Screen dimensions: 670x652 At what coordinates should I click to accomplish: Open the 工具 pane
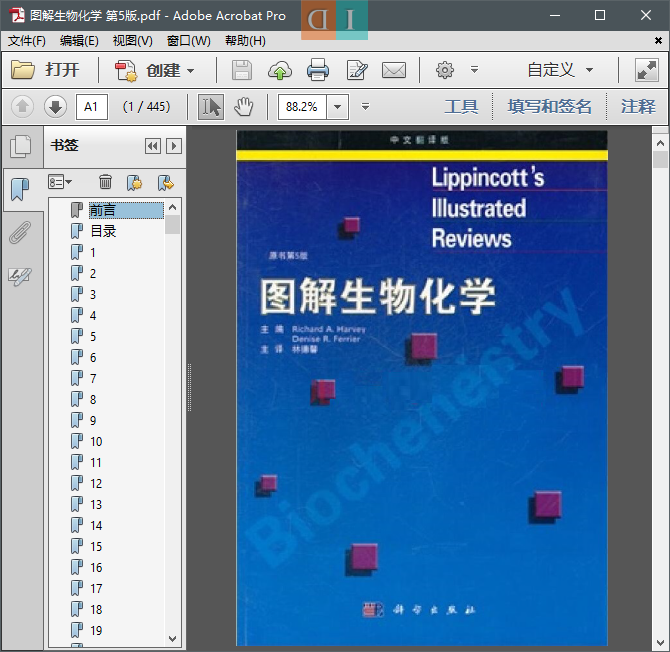[461, 106]
